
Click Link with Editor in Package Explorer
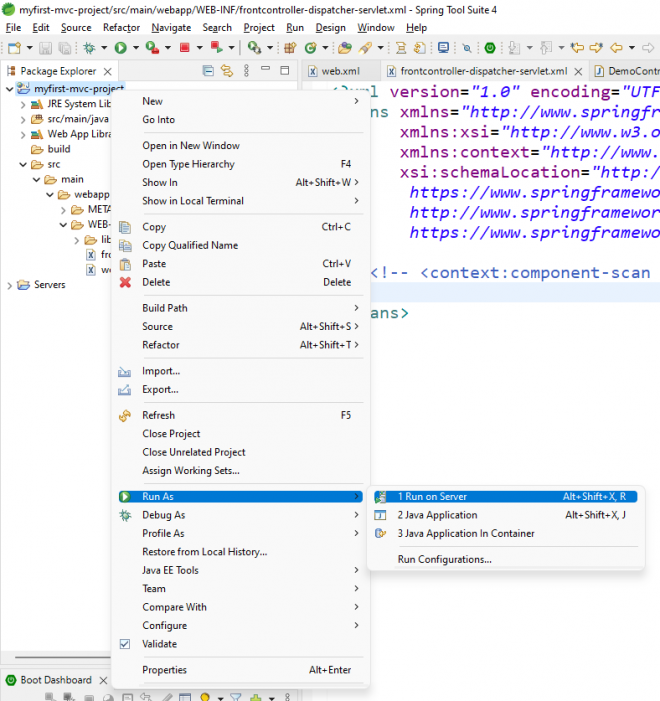[227, 71]
